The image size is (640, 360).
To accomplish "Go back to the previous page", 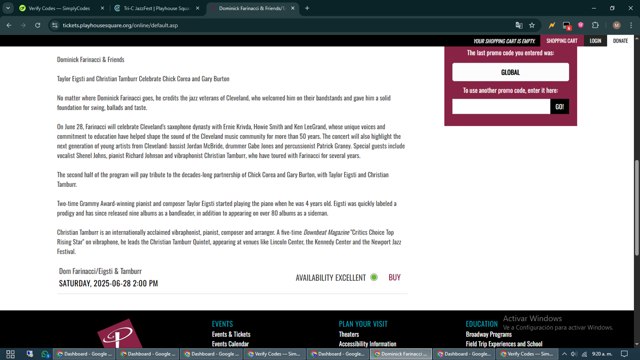I will tap(9, 25).
